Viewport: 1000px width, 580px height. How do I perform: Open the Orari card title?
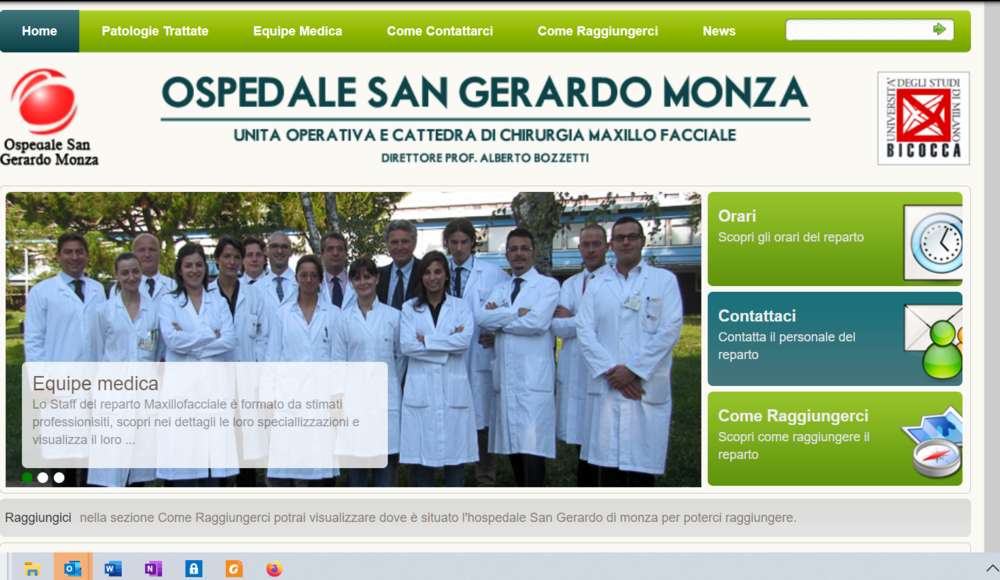pyautogui.click(x=737, y=216)
